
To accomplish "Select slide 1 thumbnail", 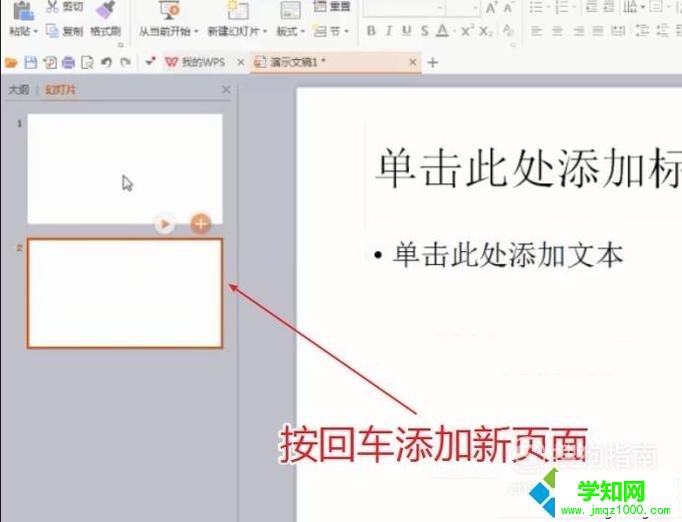I will 125,169.
